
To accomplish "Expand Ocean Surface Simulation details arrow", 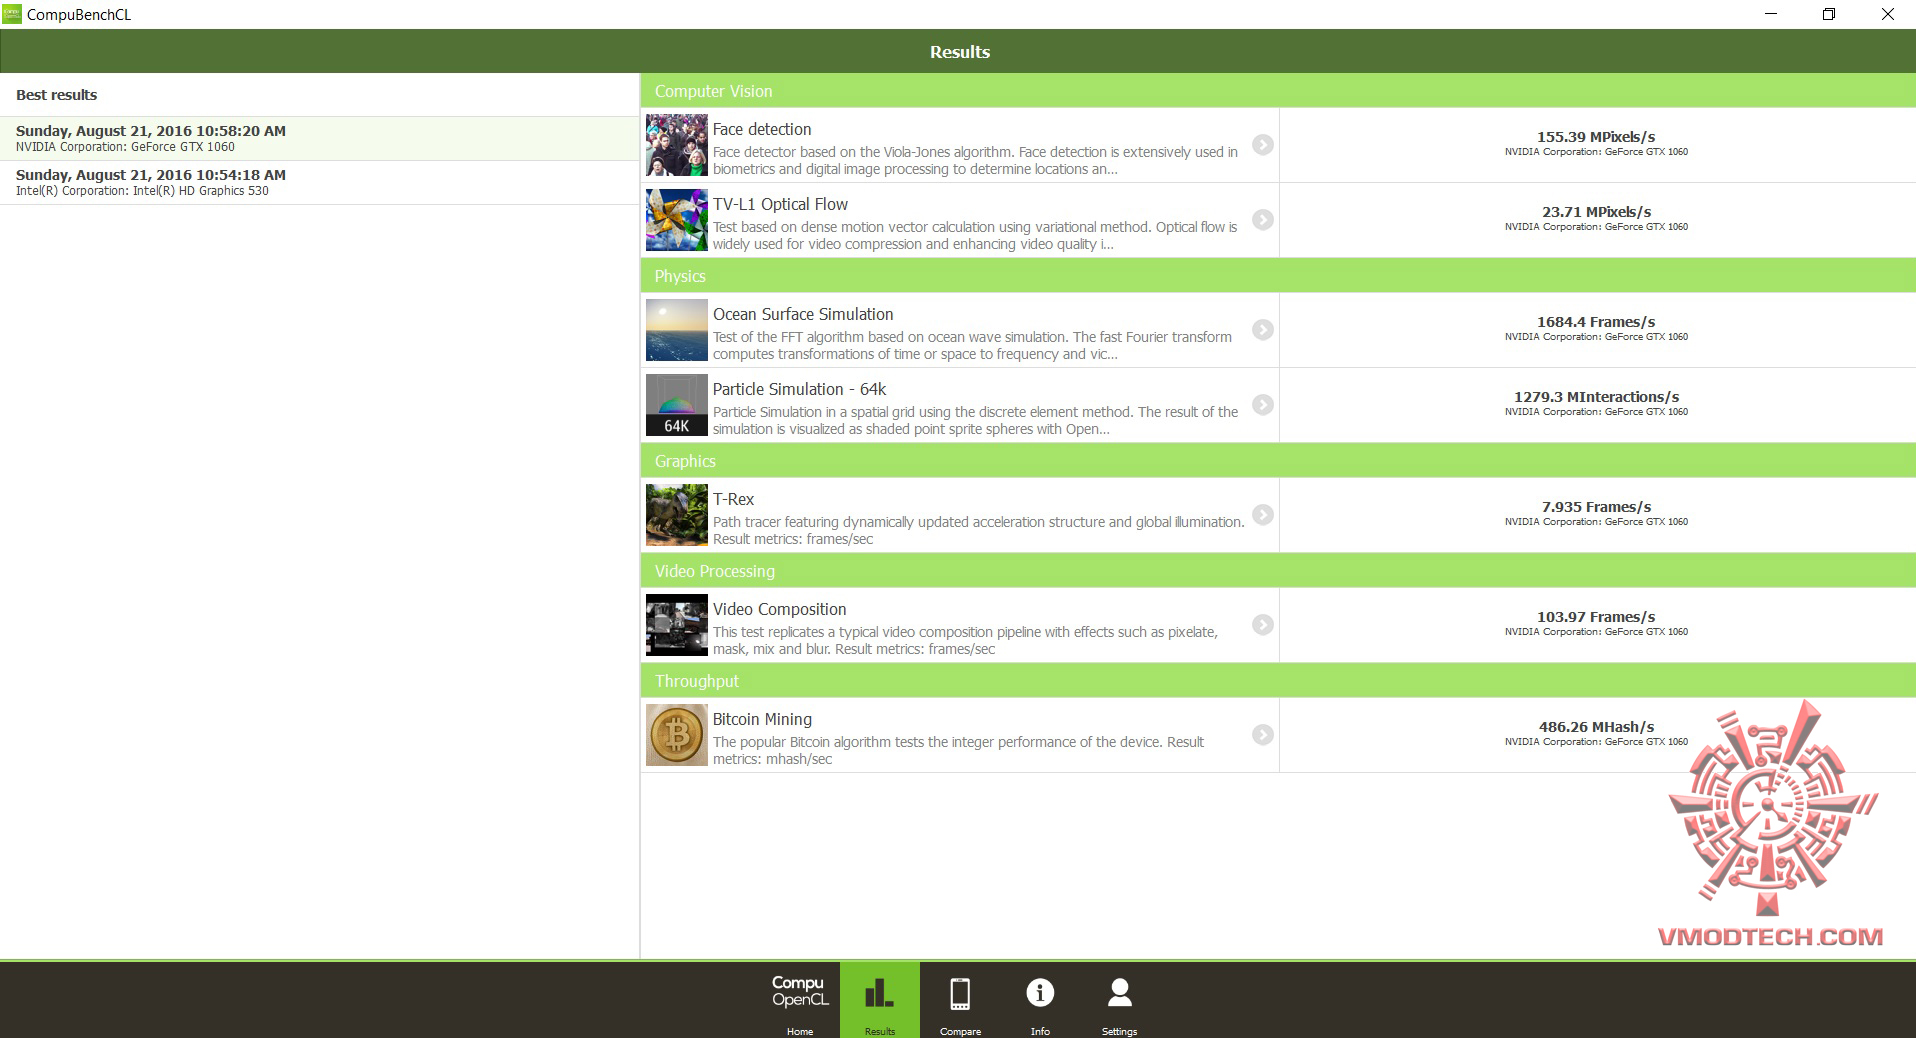I will click(1263, 330).
